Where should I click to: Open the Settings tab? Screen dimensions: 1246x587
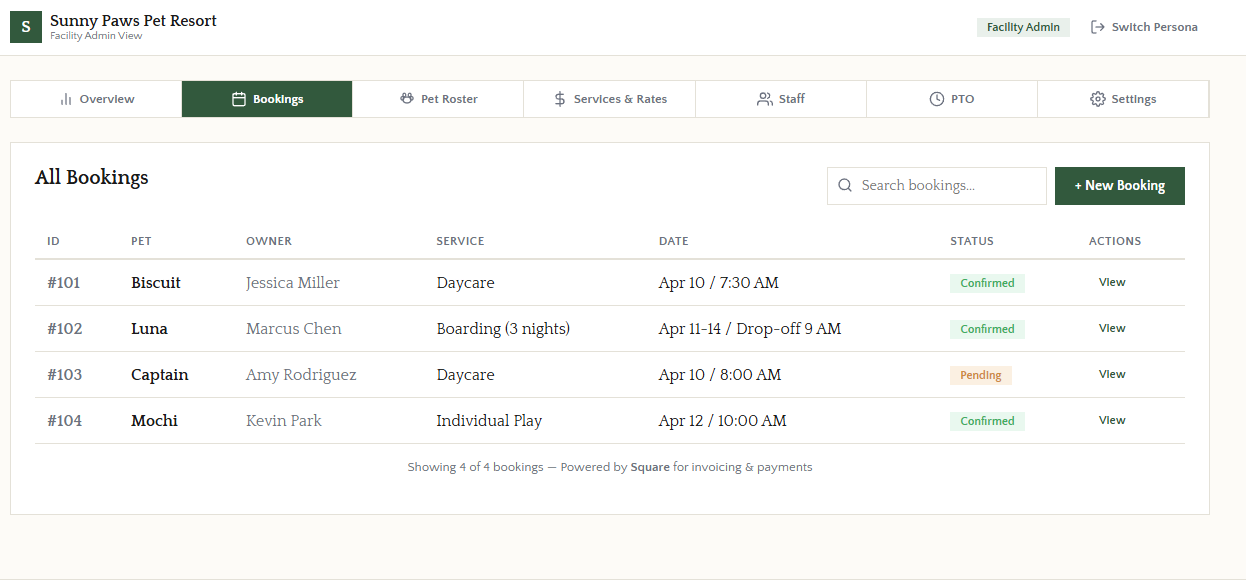point(1123,99)
